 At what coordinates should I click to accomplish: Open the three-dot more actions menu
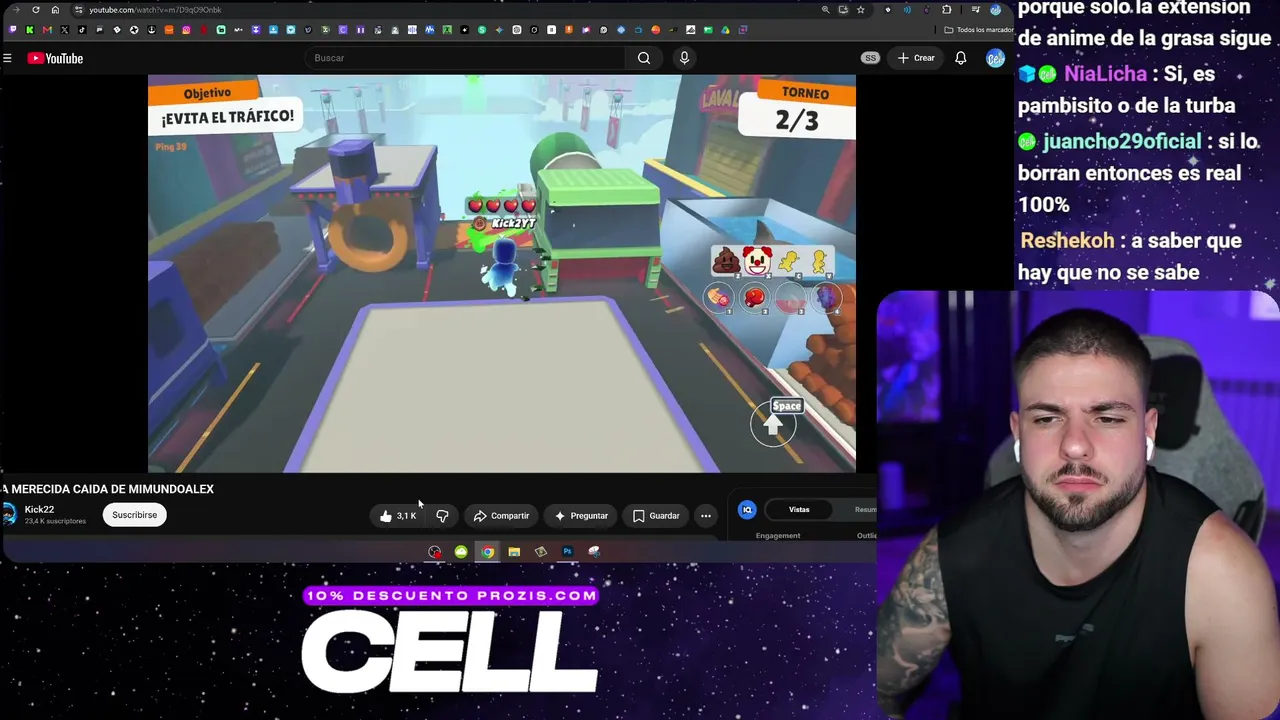coord(706,516)
